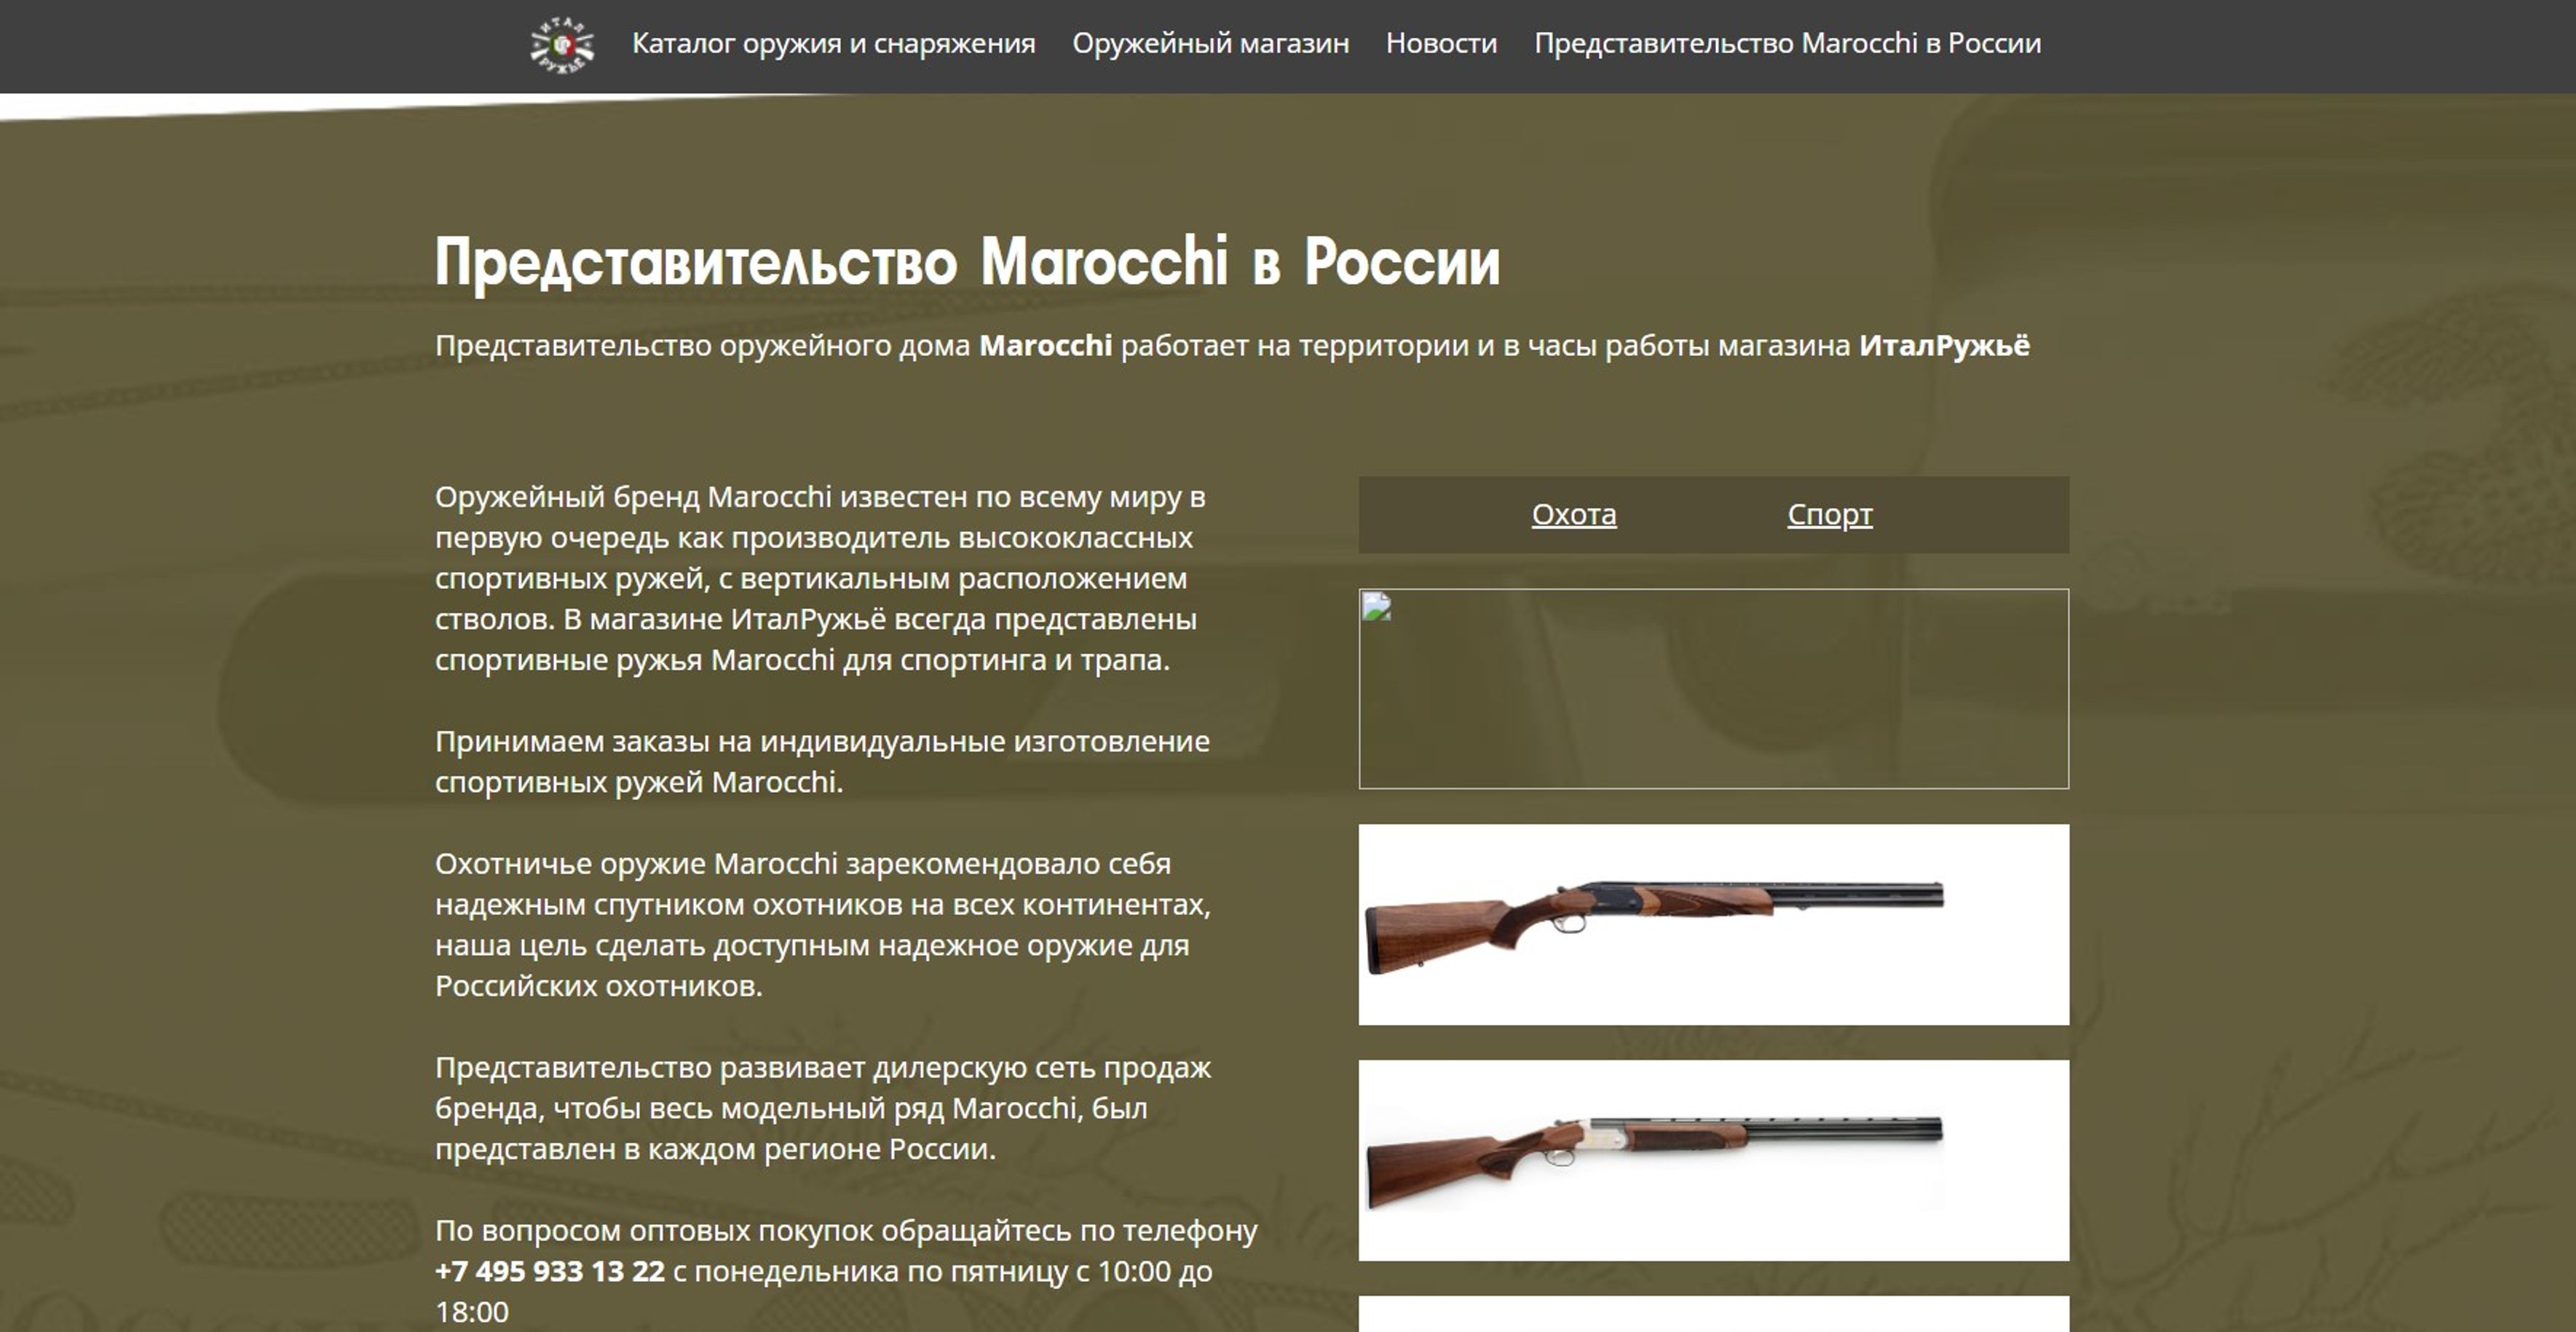Image resolution: width=2576 pixels, height=1332 pixels.
Task: Click the ИталРужьё logo in the header
Action: [x=563, y=43]
